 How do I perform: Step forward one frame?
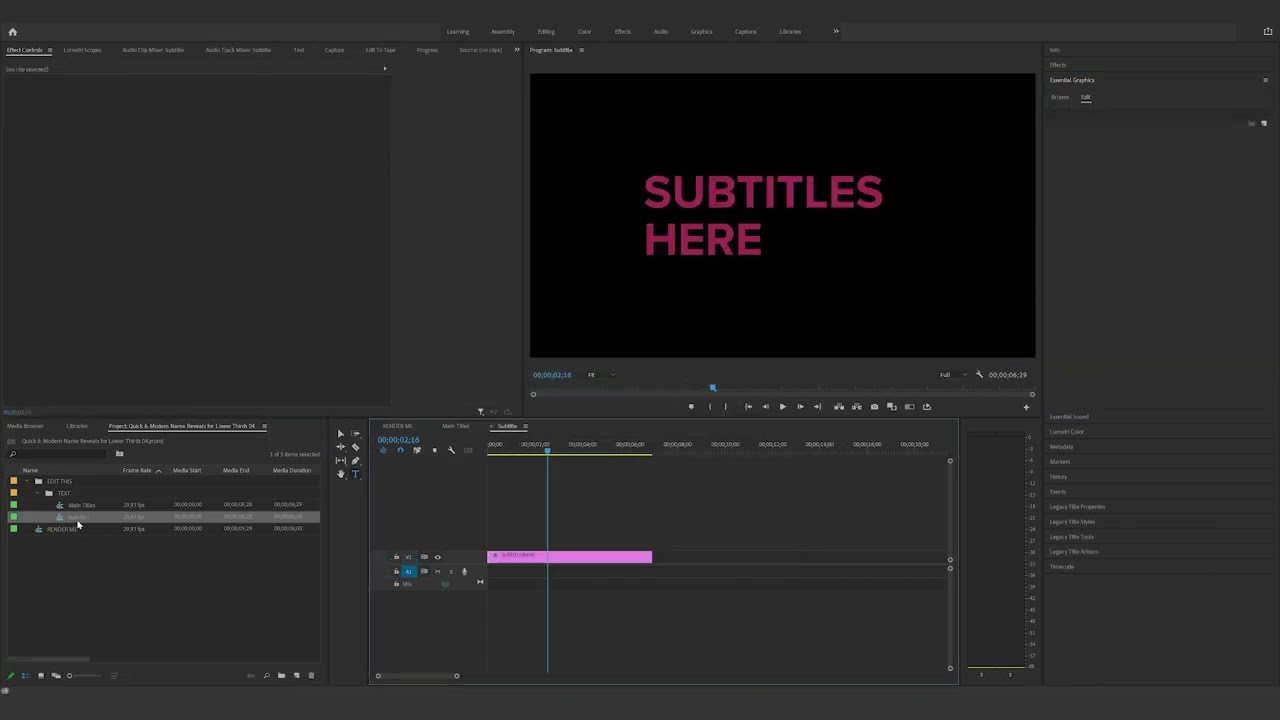click(800, 407)
